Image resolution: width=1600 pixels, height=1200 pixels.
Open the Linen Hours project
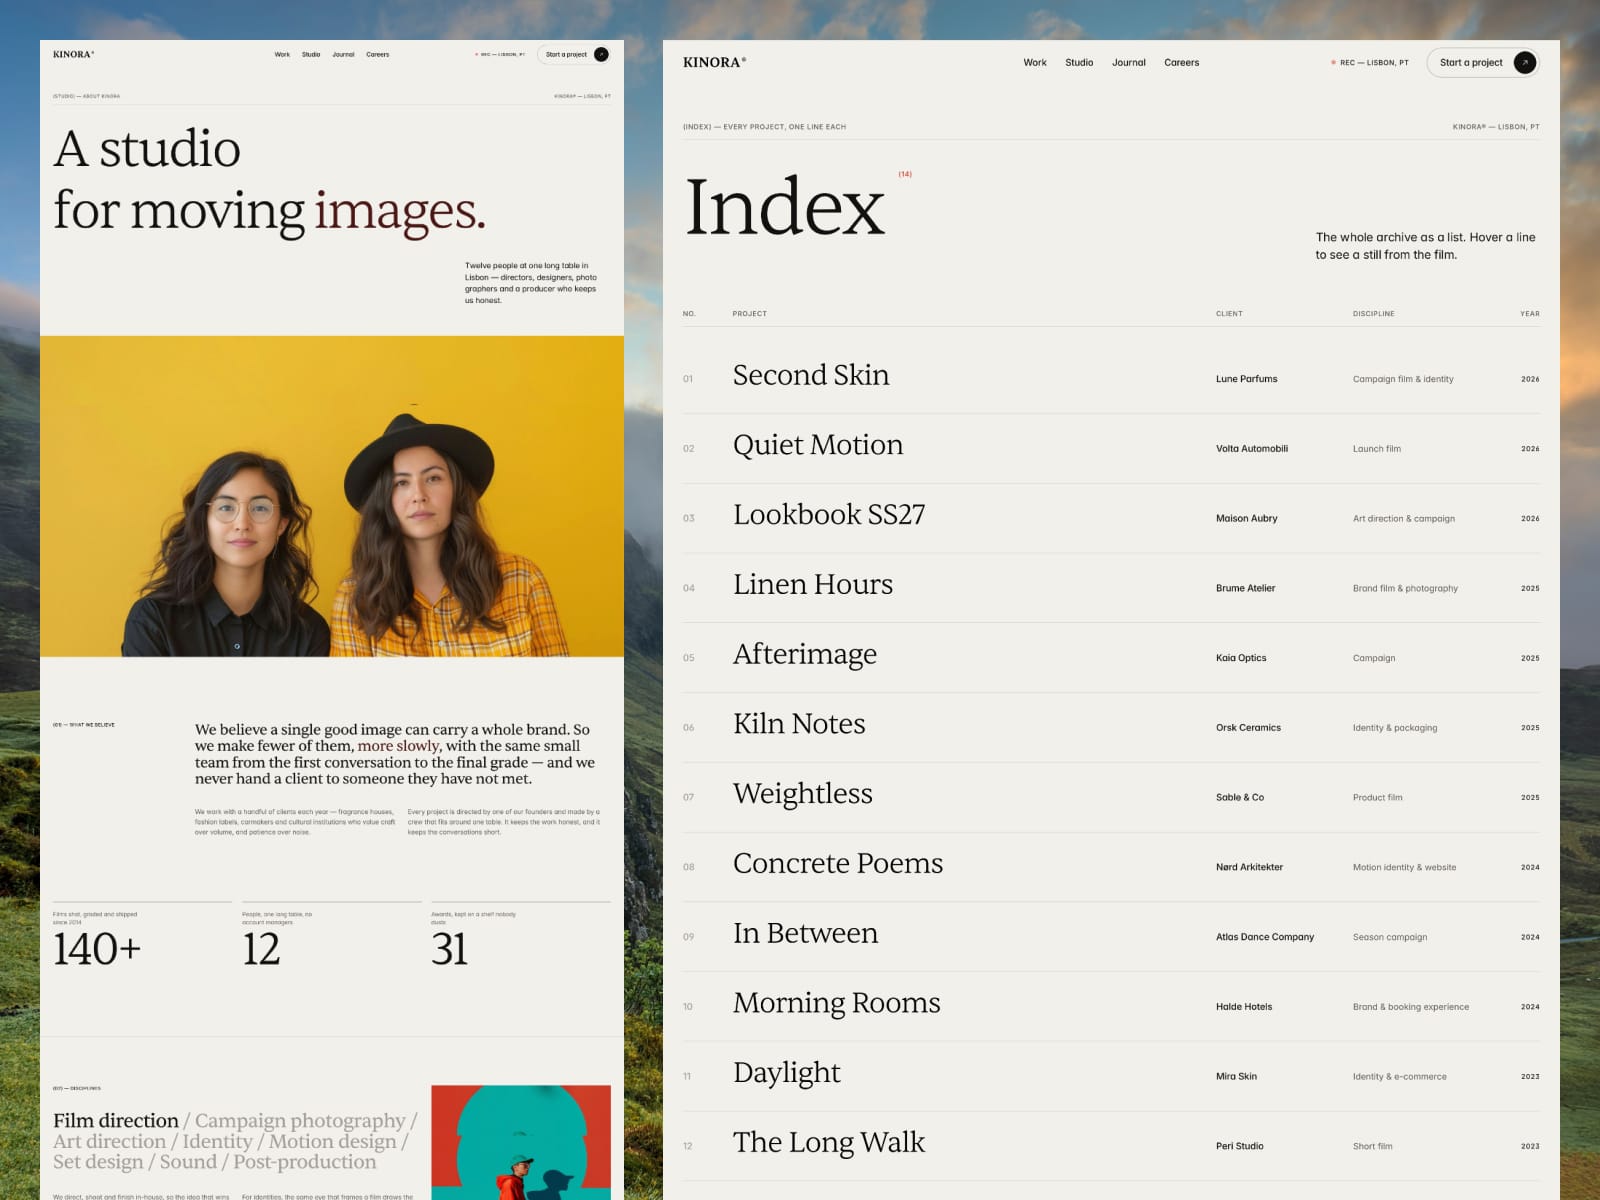pyautogui.click(x=813, y=584)
